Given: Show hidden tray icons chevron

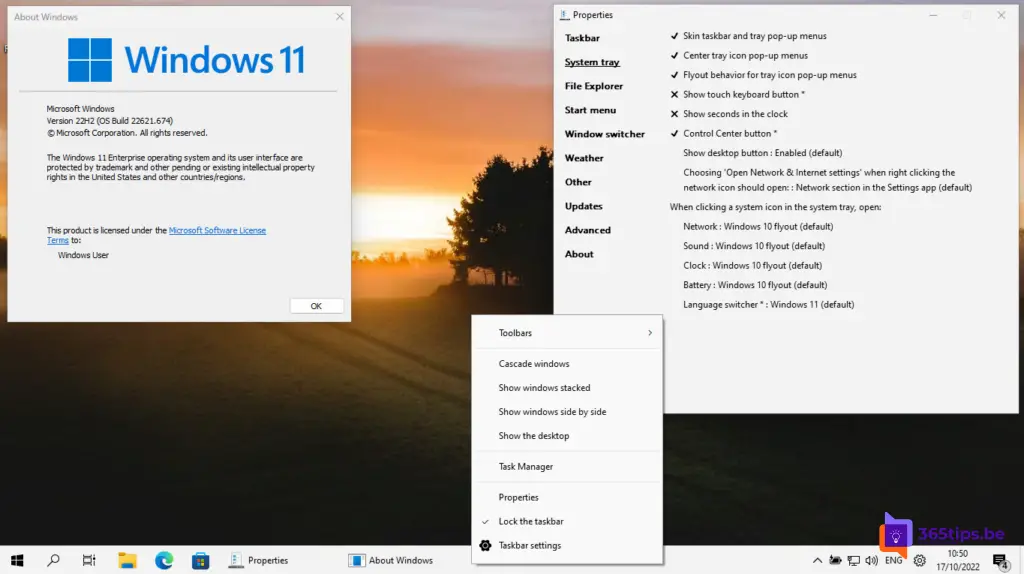Looking at the screenshot, I should 817,561.
